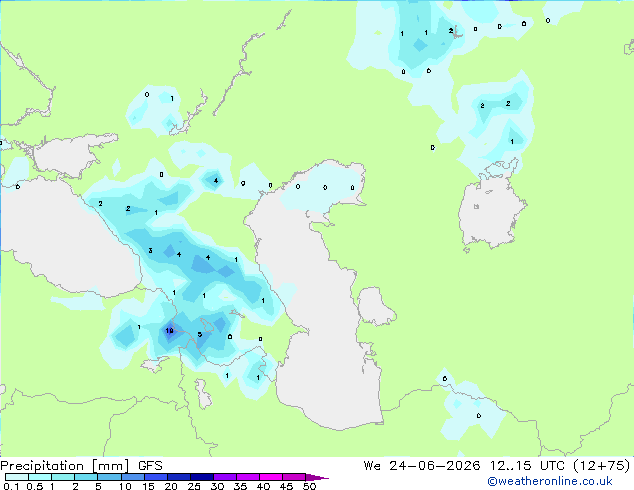
Task: Select the 40–45 mm magenta legend swatch
Action: pyautogui.click(x=271, y=477)
